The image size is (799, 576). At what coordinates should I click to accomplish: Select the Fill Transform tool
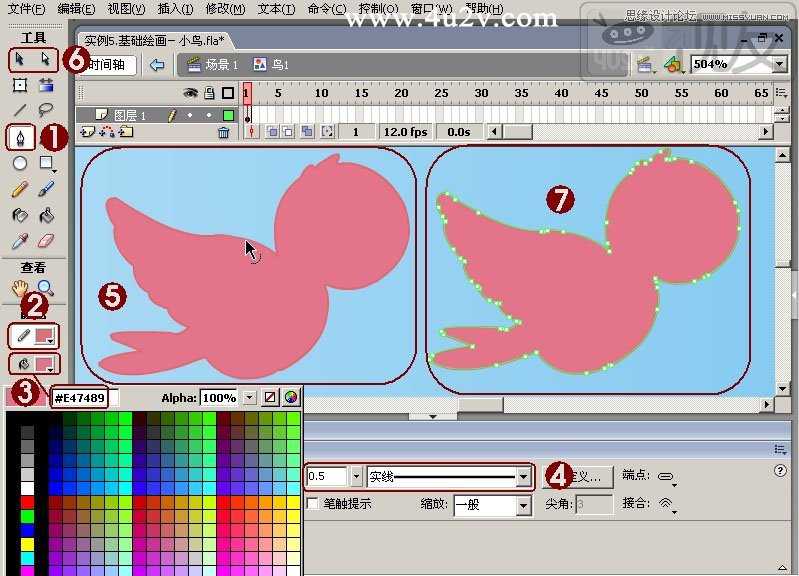click(x=46, y=85)
